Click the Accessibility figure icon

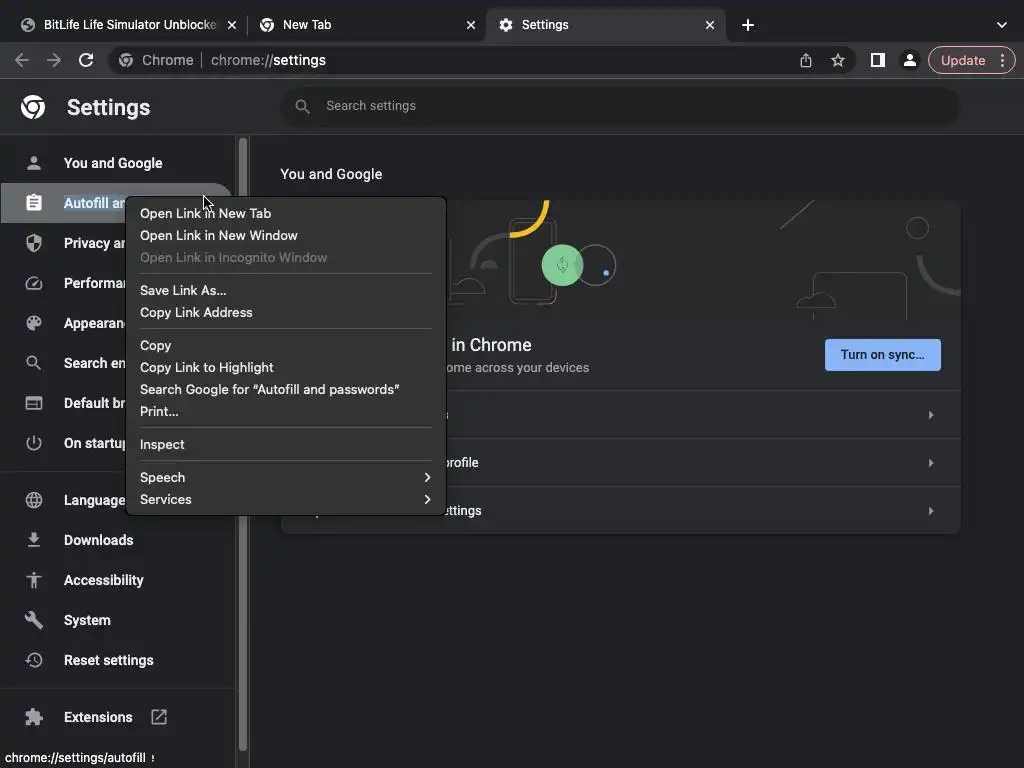coord(33,579)
